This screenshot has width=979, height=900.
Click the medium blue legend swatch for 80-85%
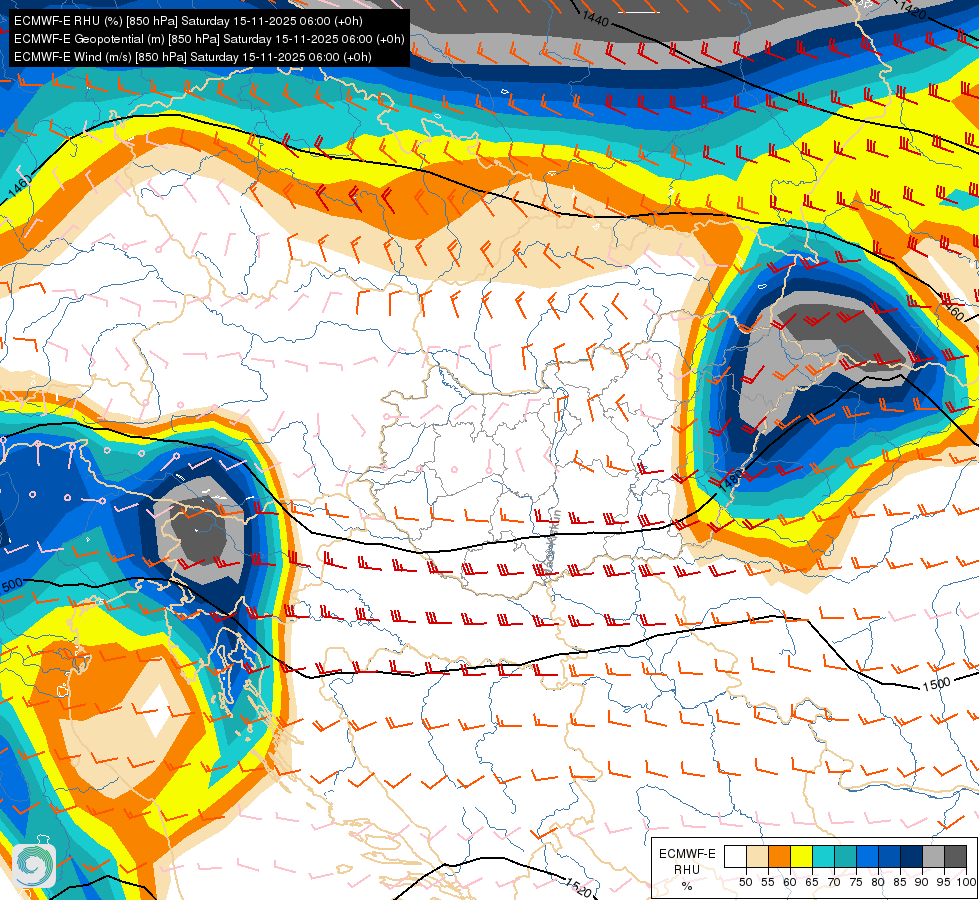click(889, 856)
